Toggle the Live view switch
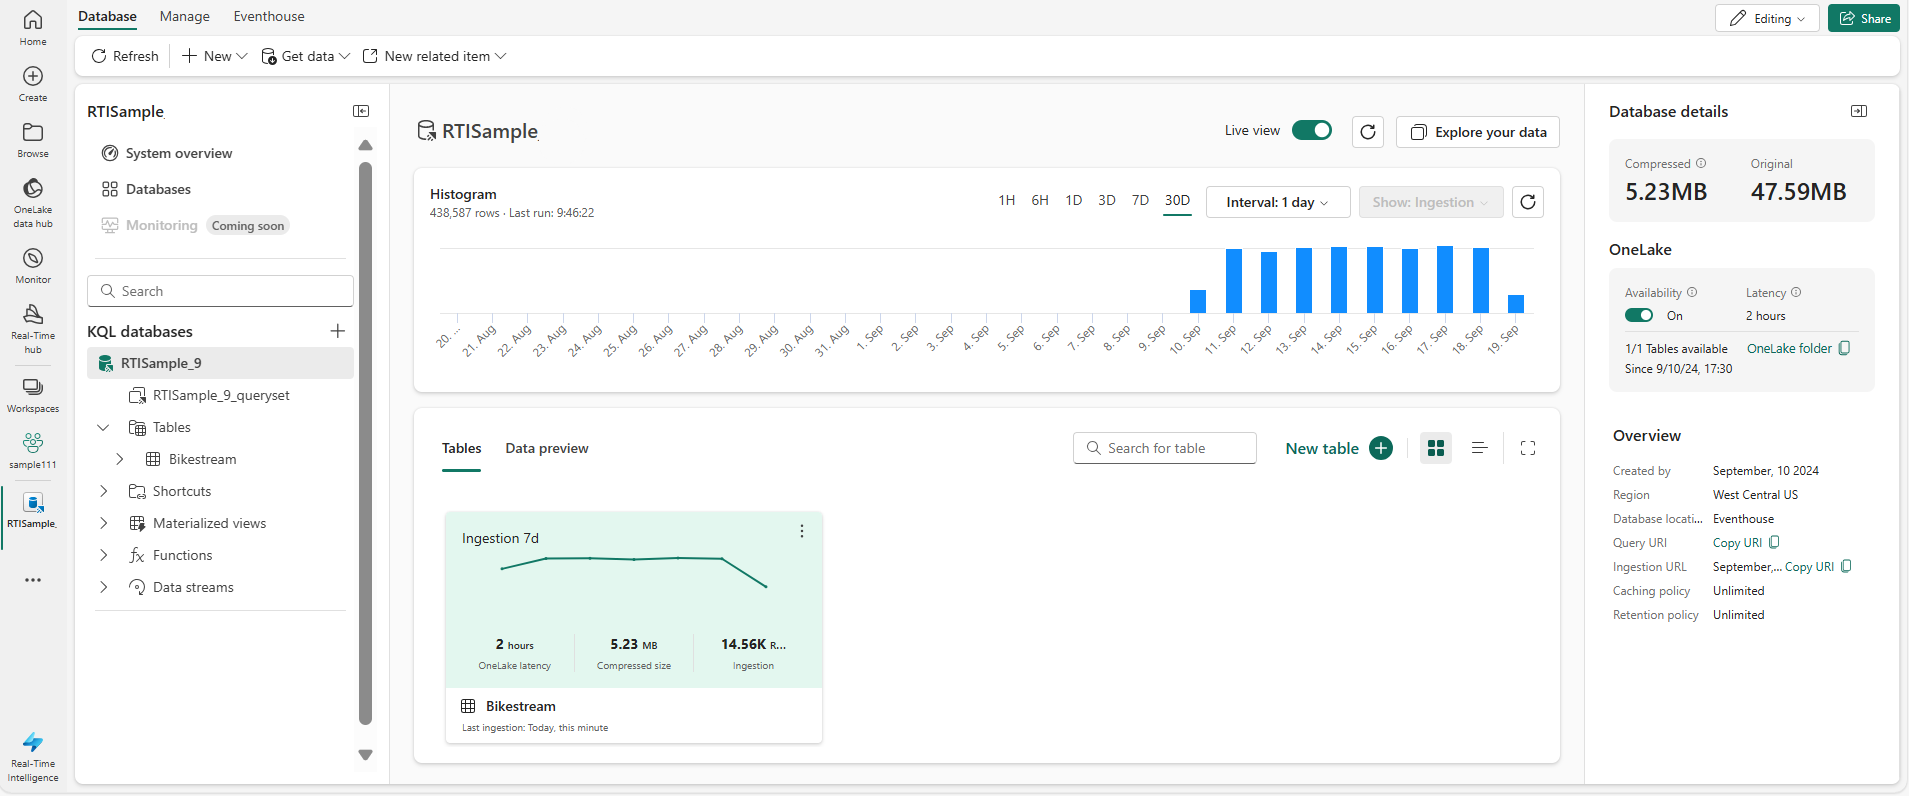Viewport: 1909px width, 796px height. click(1312, 130)
